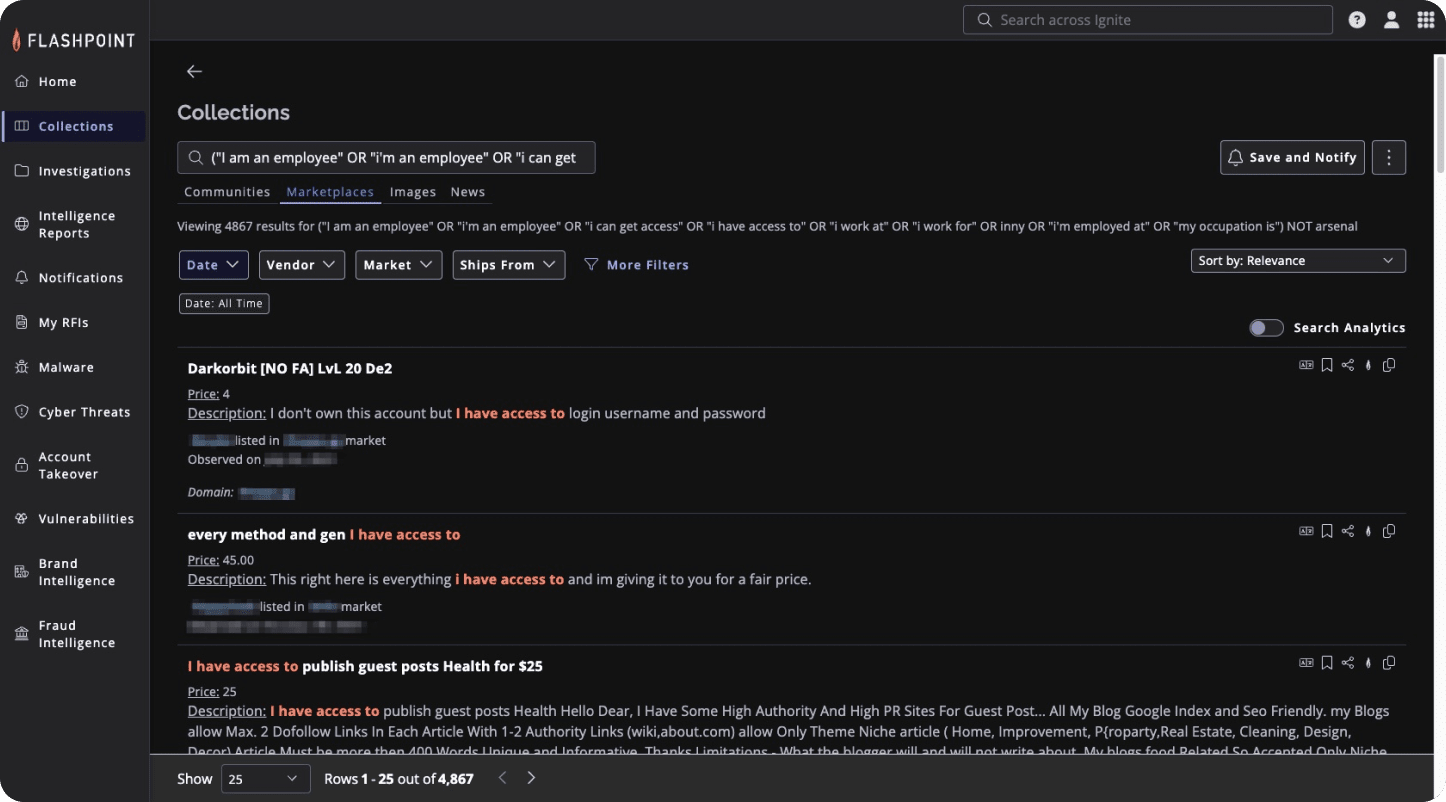Image resolution: width=1446 pixels, height=802 pixels.
Task: Switch to the Images tab
Action: (413, 192)
